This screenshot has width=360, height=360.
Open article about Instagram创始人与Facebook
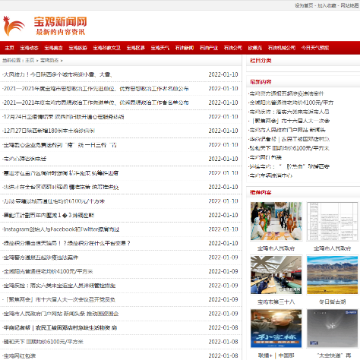(x=61, y=229)
